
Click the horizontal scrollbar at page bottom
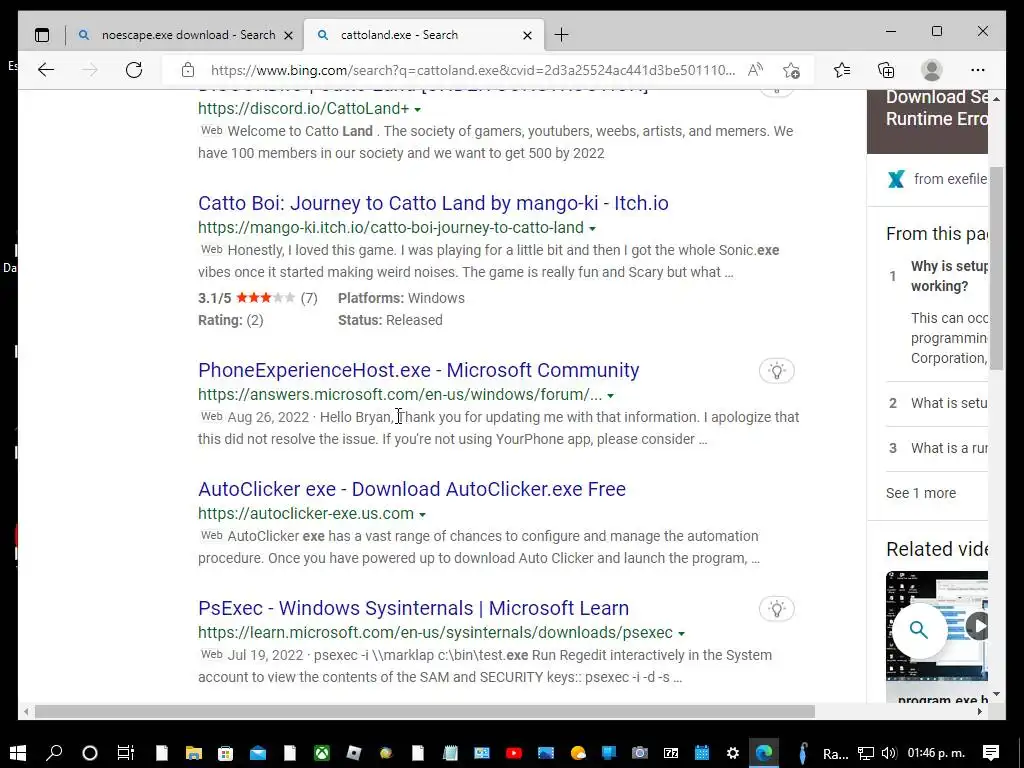click(424, 711)
